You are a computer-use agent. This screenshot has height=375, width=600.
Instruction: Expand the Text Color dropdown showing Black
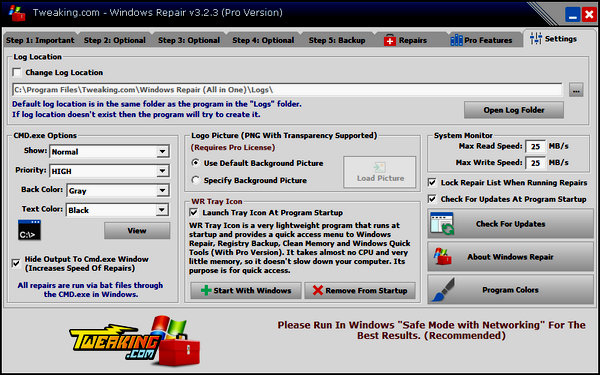(162, 210)
